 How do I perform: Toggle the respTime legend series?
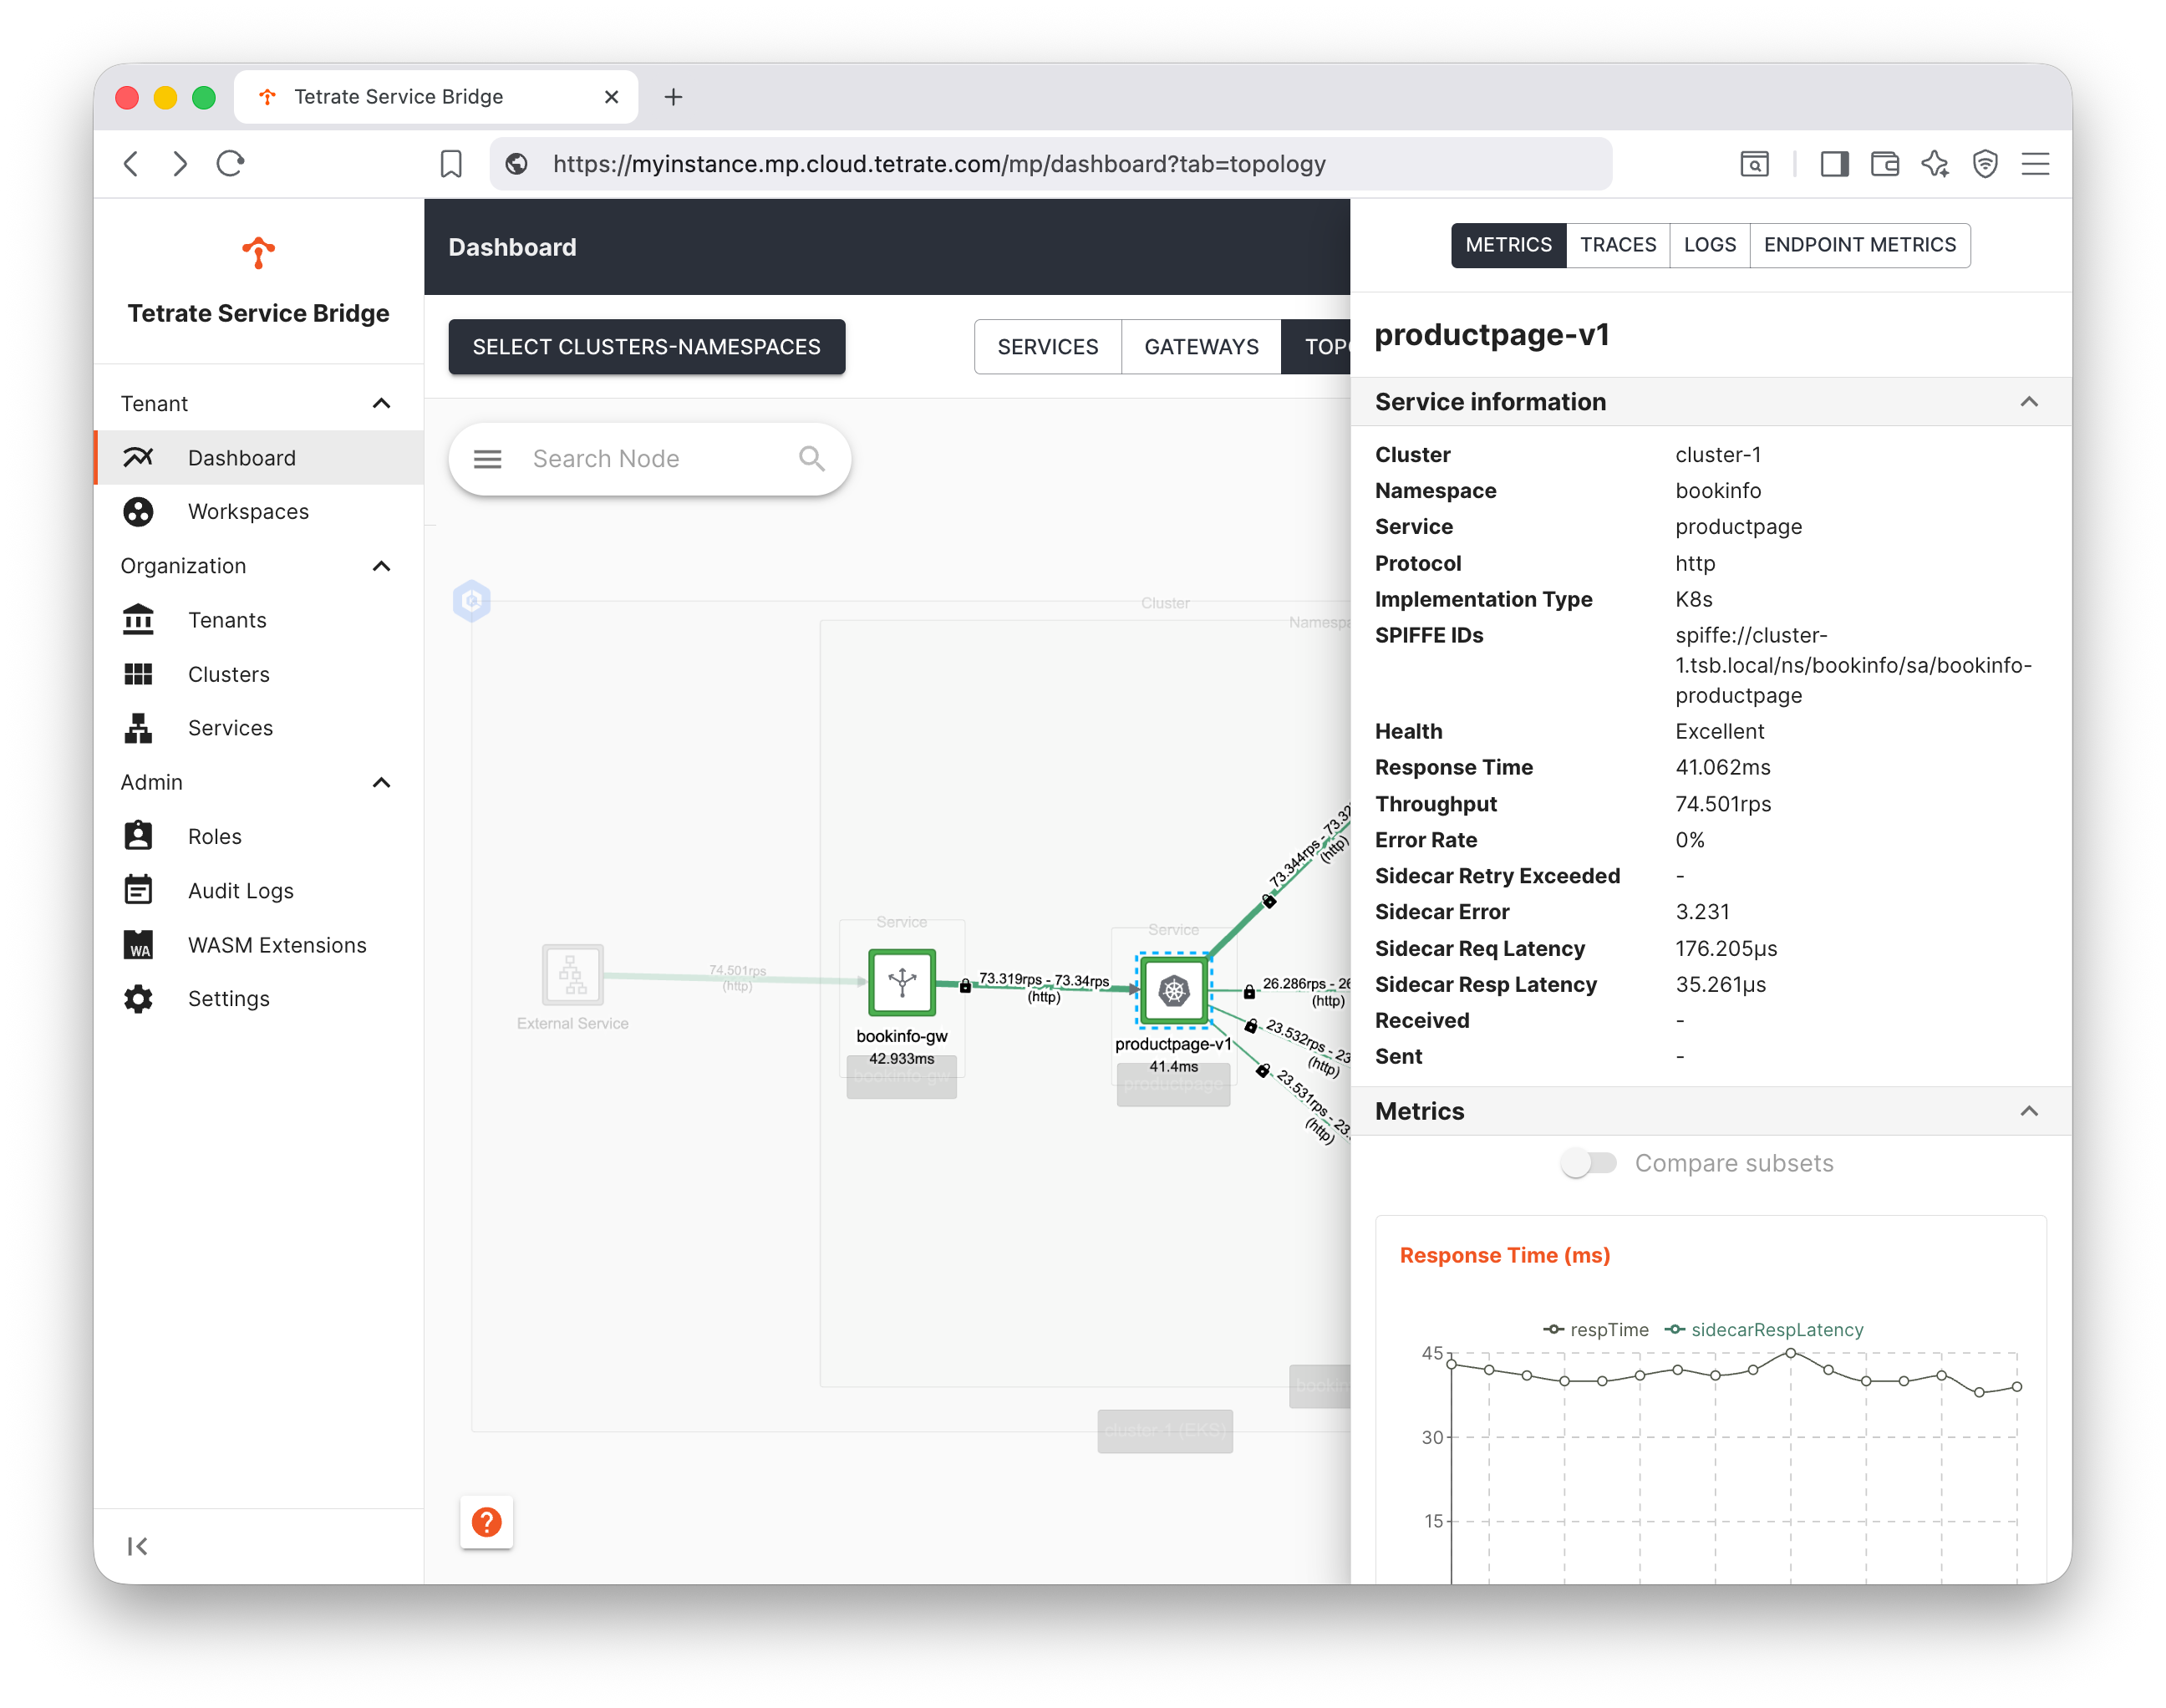[x=1597, y=1329]
